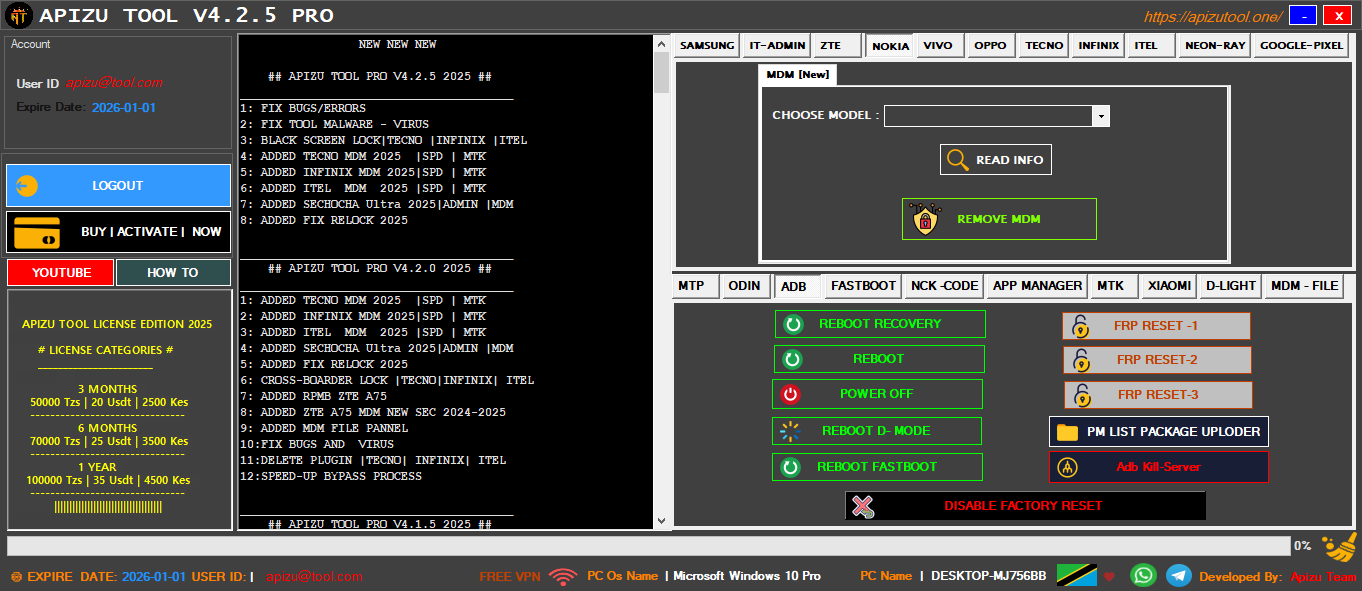This screenshot has width=1362, height=591.
Task: Open the NCK -CODE tab
Action: point(944,286)
